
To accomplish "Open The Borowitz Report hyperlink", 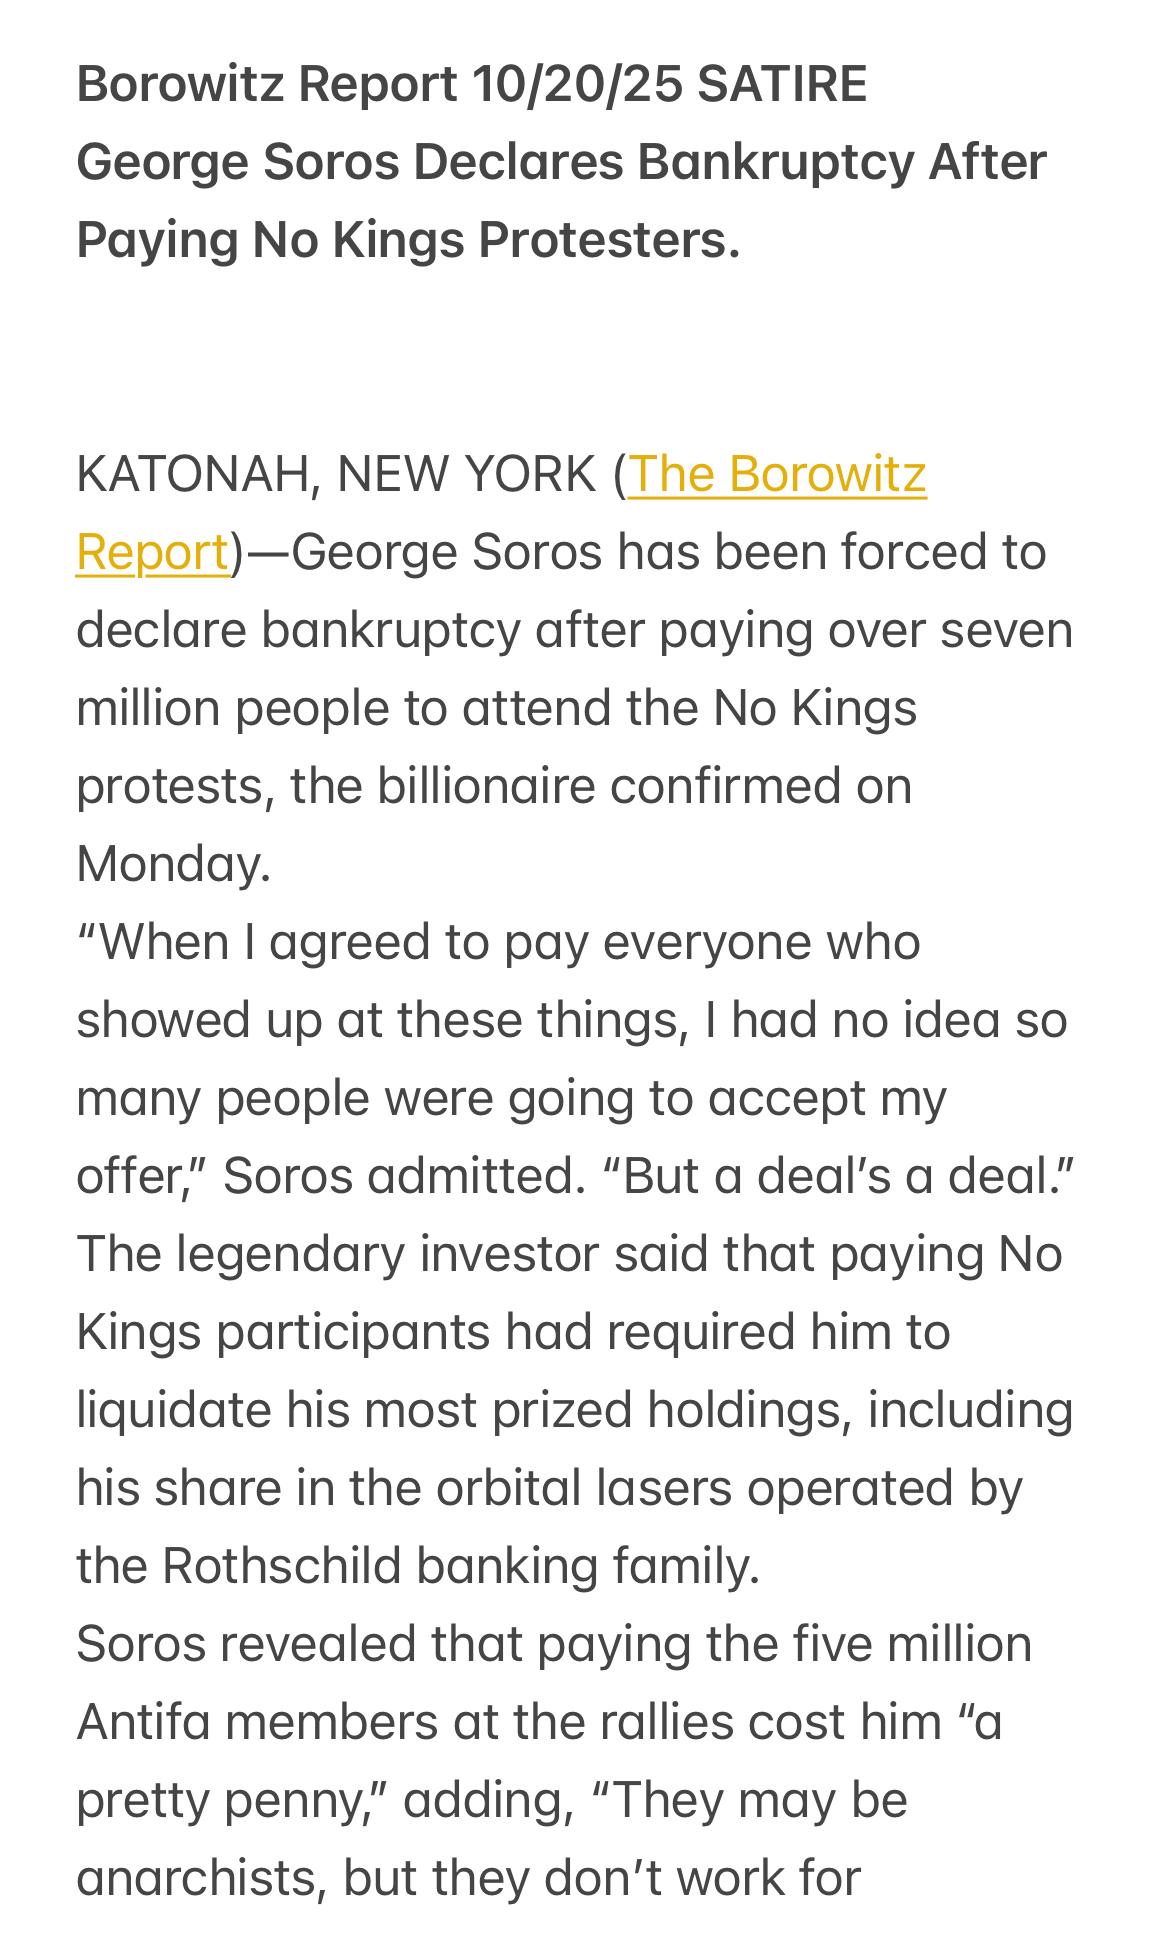I will pos(776,474).
